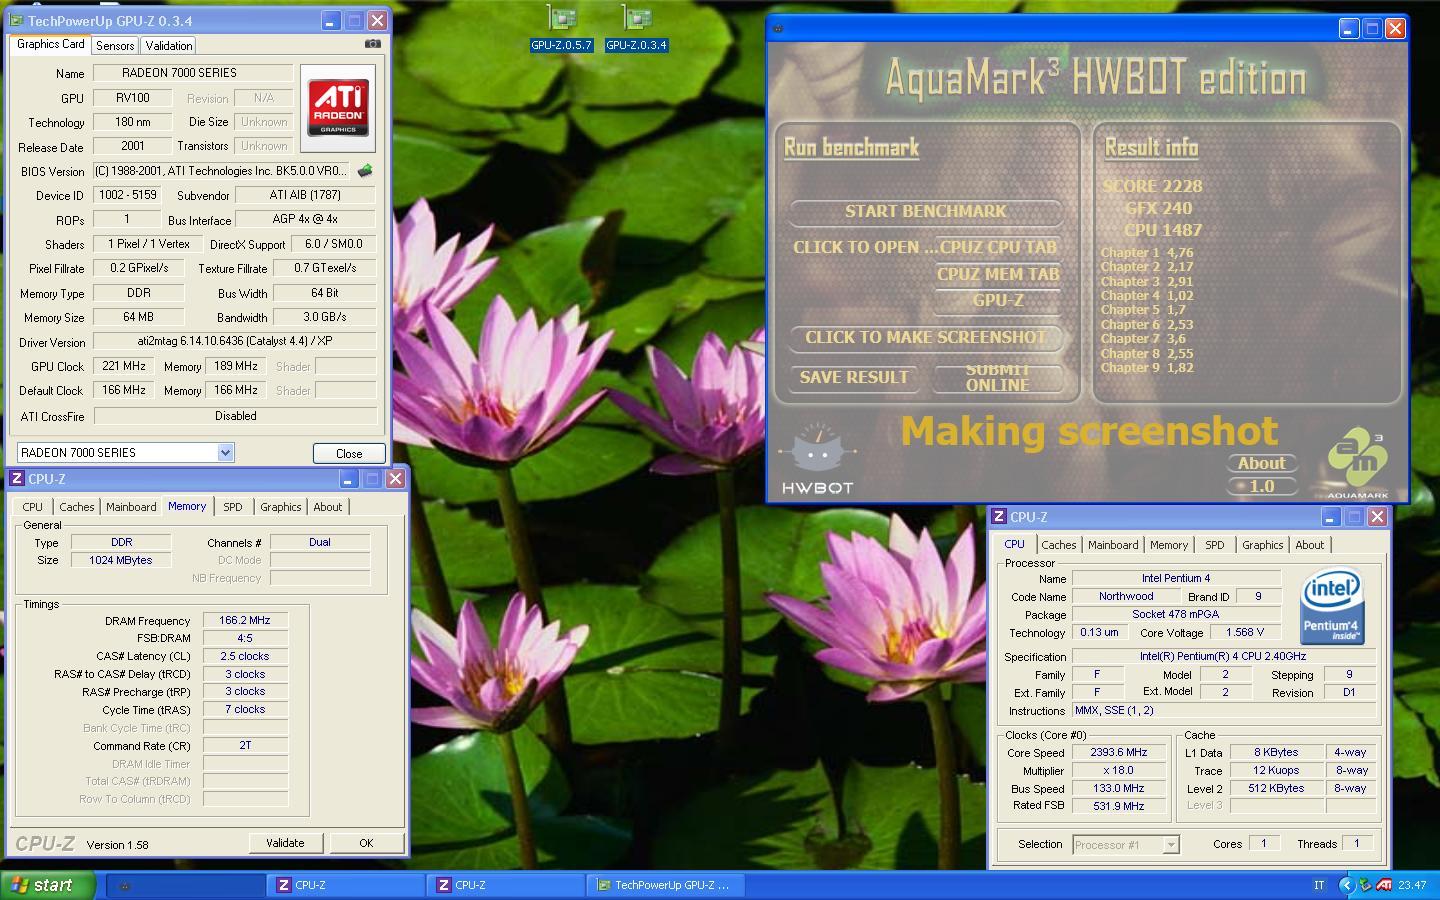1440x900 pixels.
Task: Click the GPU-Z title bar window icon
Action: coord(17,20)
